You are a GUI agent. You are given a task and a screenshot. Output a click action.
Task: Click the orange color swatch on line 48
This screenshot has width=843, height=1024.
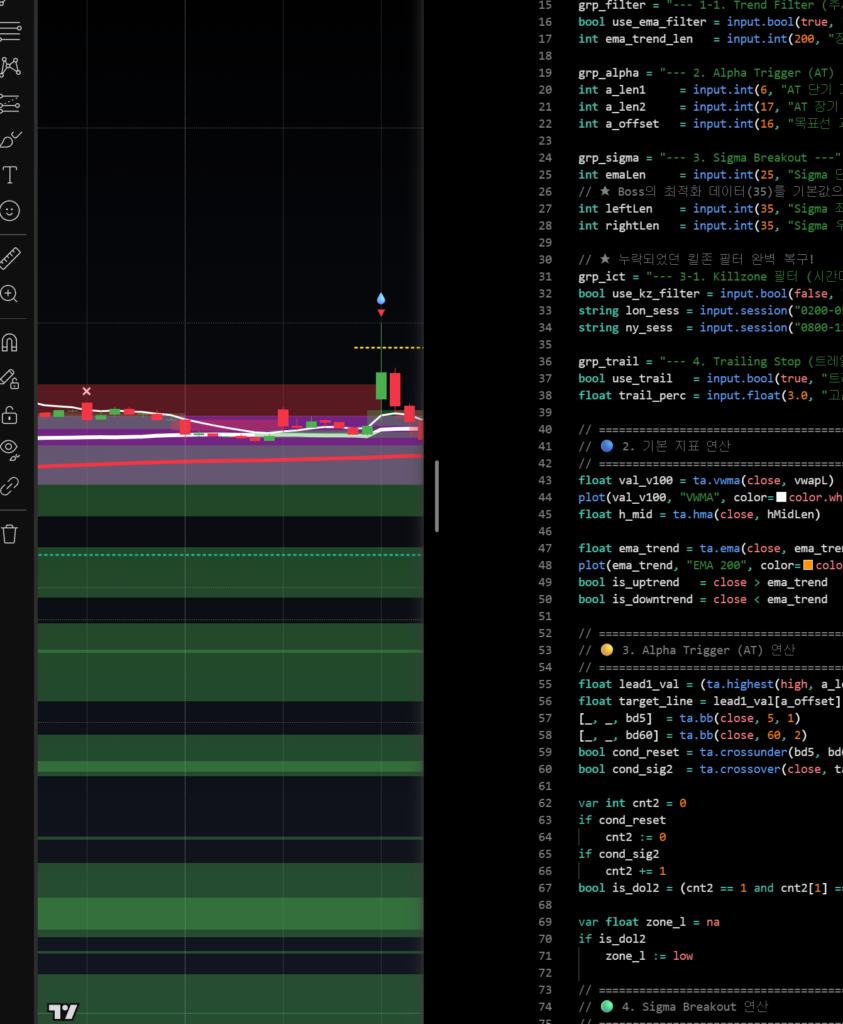click(x=808, y=566)
